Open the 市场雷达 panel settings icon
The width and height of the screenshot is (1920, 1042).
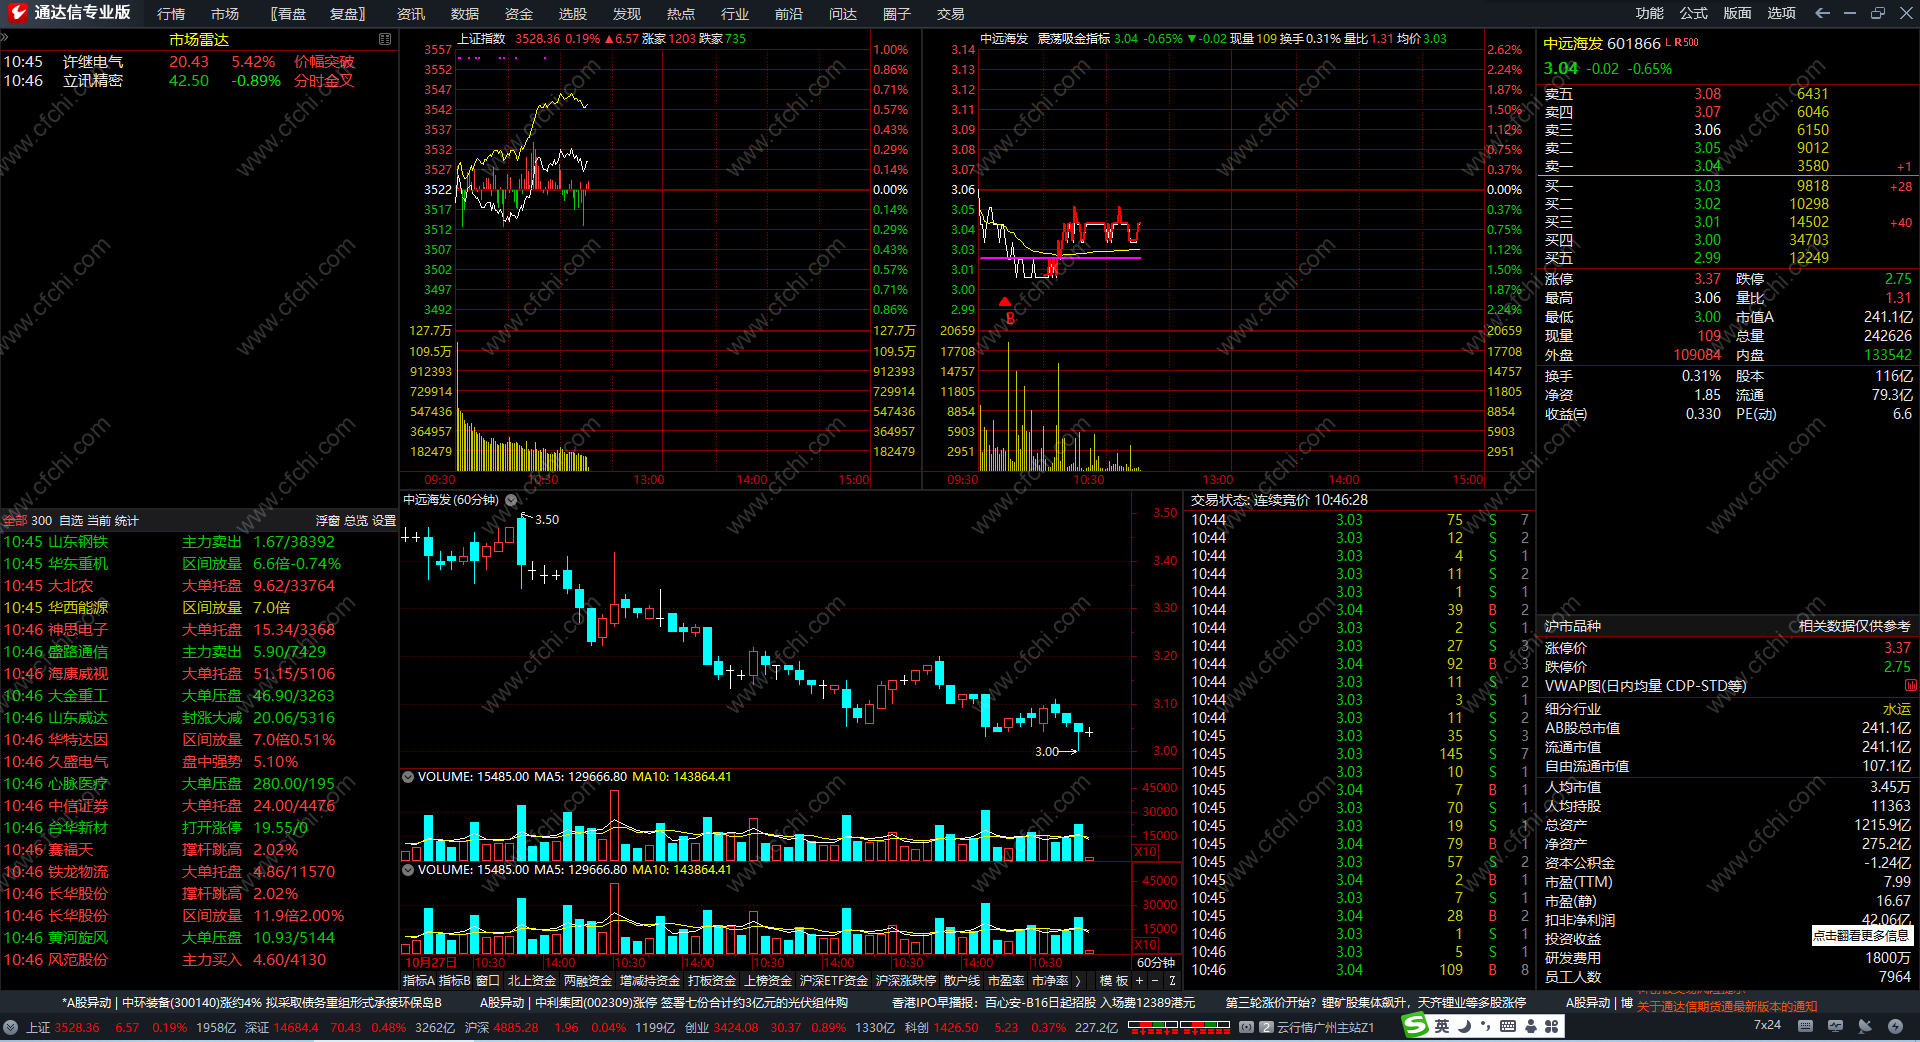click(385, 39)
